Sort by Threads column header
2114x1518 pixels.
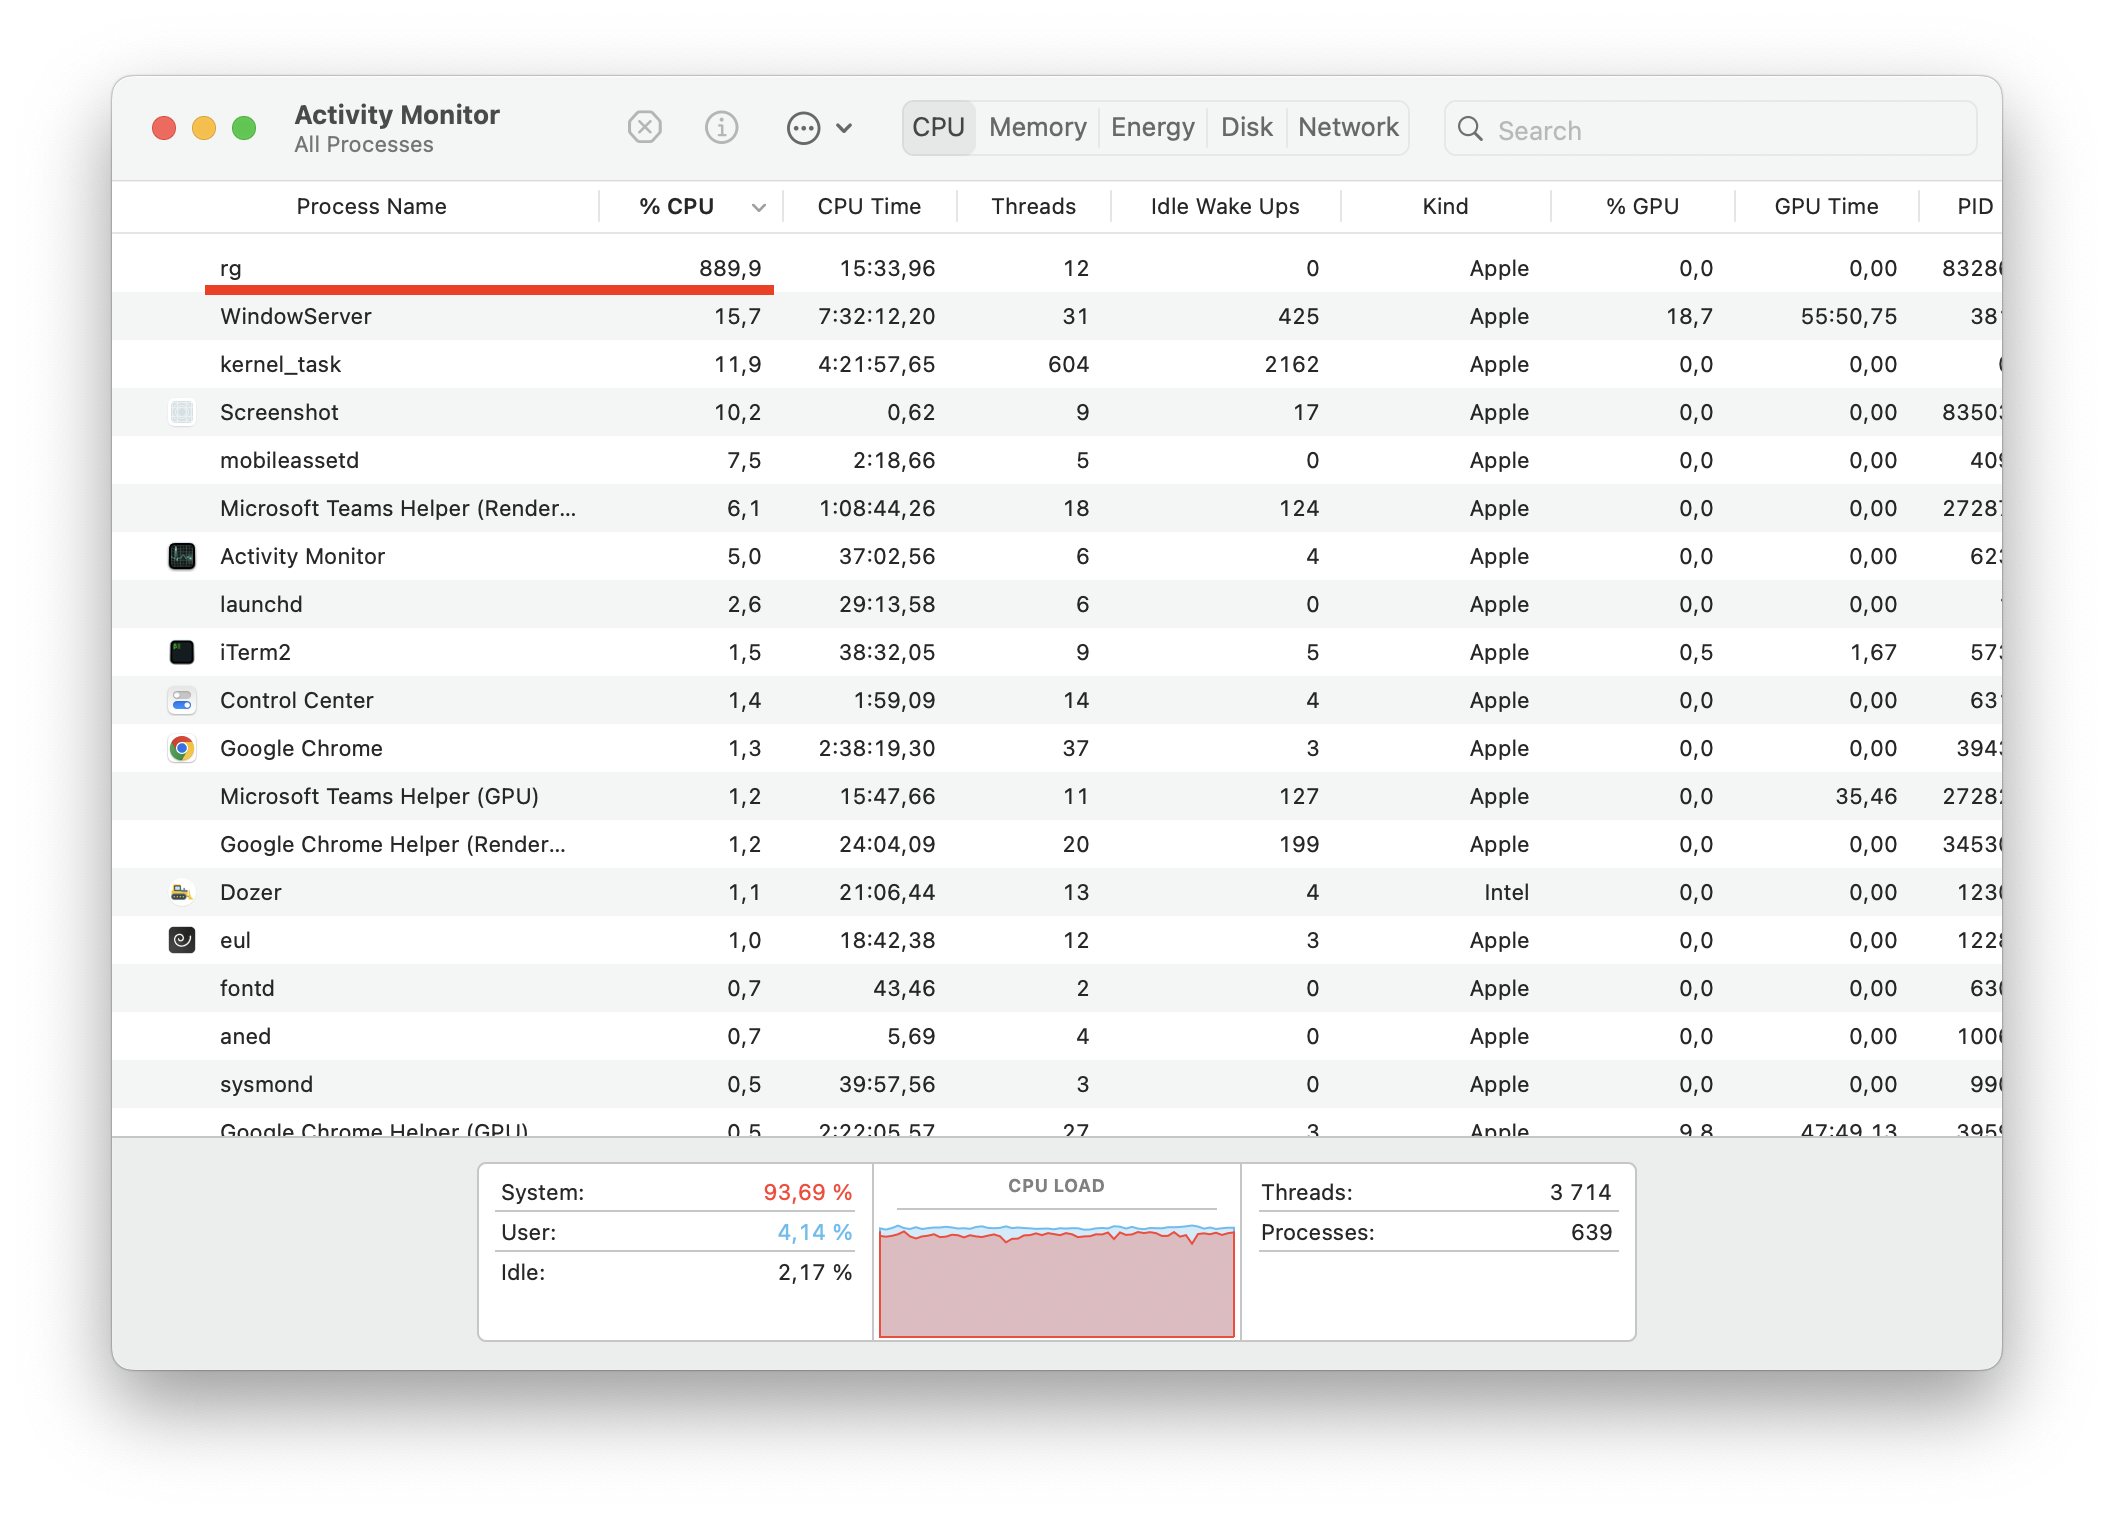[x=1033, y=207]
